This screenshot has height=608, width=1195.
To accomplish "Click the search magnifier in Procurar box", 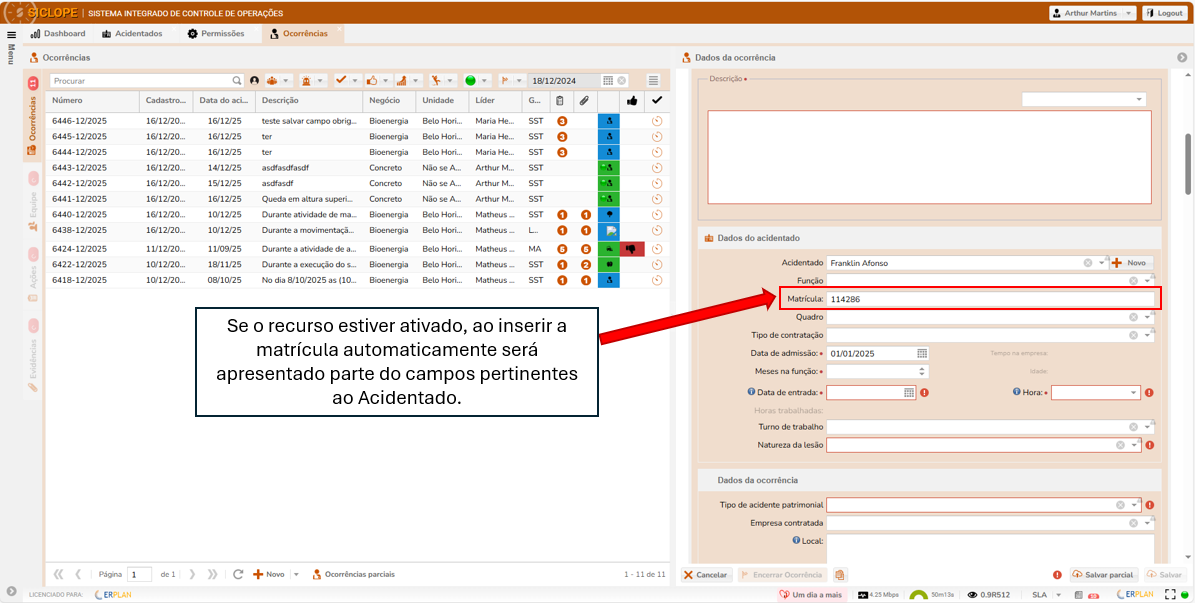I will click(237, 81).
